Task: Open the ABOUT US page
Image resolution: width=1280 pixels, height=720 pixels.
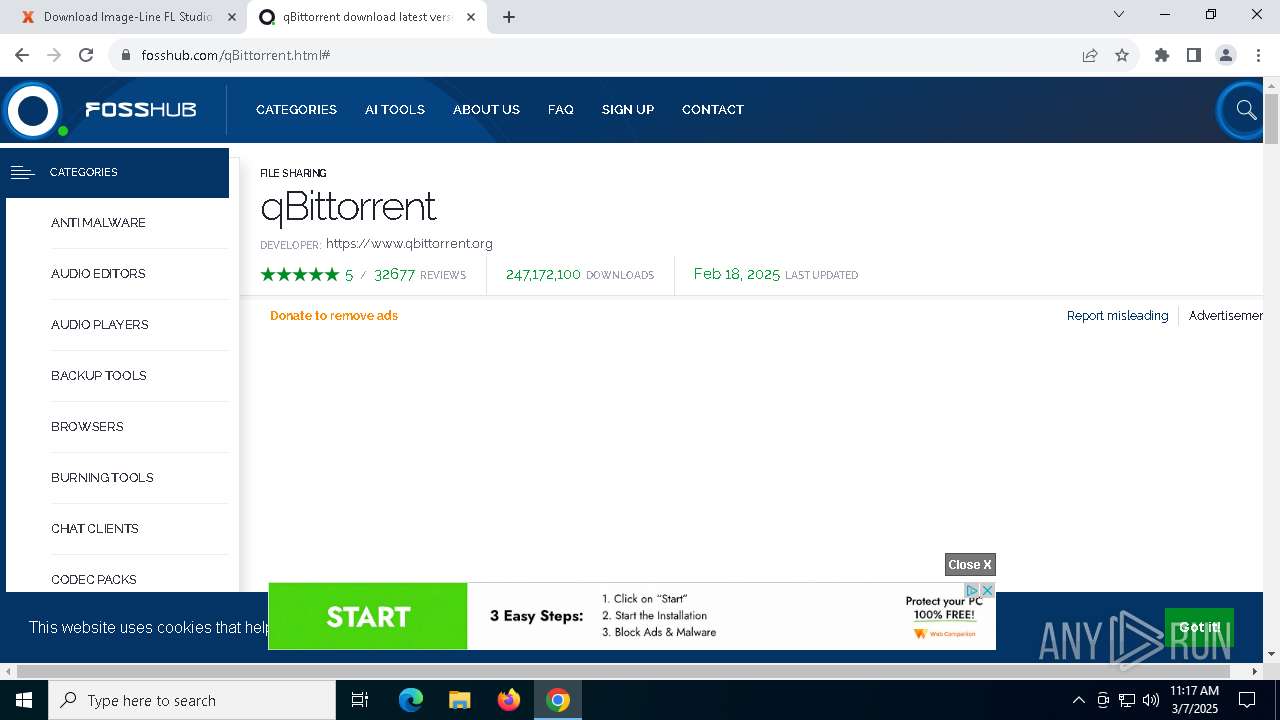Action: click(486, 110)
